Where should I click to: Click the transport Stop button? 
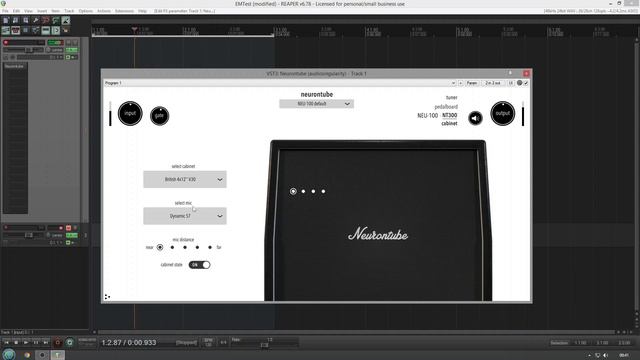(16, 342)
